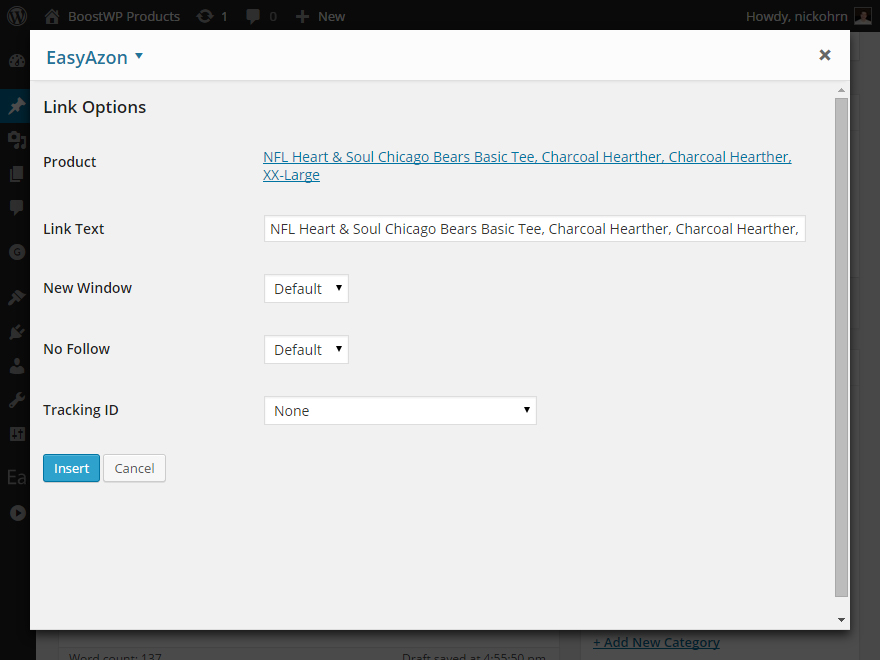The height and width of the screenshot is (660, 880).
Task: Open the comments bubble icon in admin bar
Action: point(253,16)
